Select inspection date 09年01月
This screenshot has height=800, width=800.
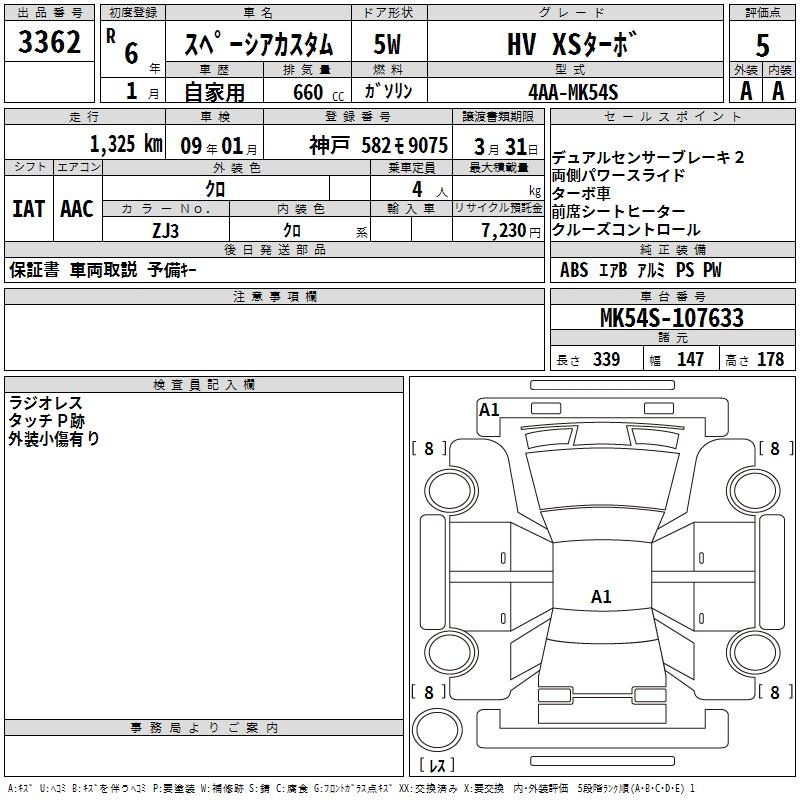click(219, 146)
